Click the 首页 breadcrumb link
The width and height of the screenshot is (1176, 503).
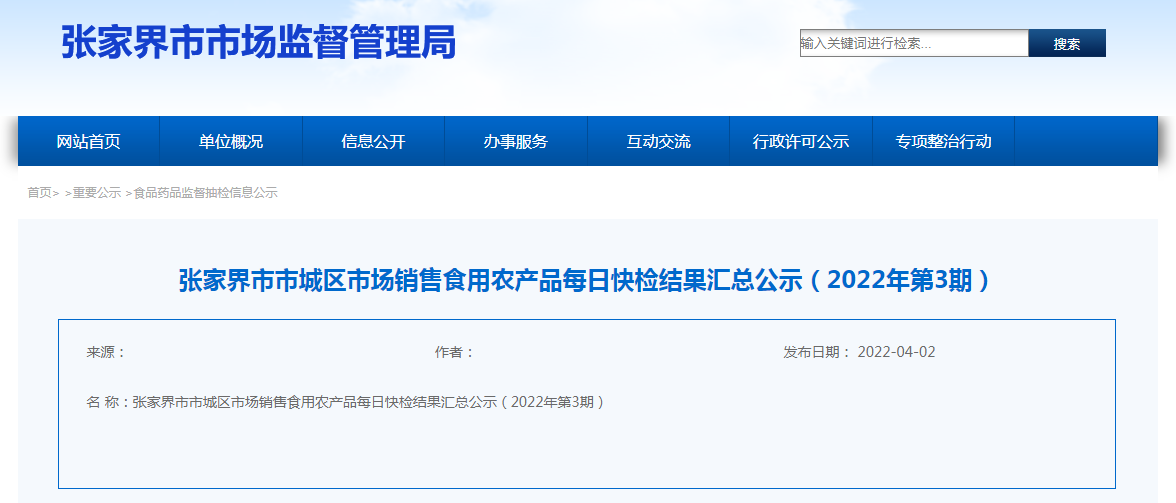point(40,193)
